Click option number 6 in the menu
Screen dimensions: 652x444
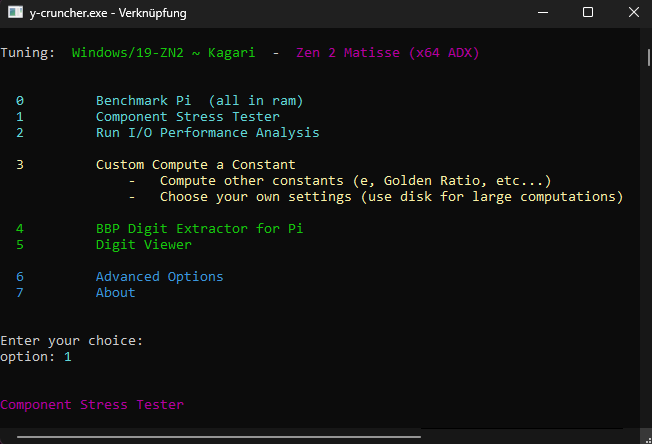[20, 276]
